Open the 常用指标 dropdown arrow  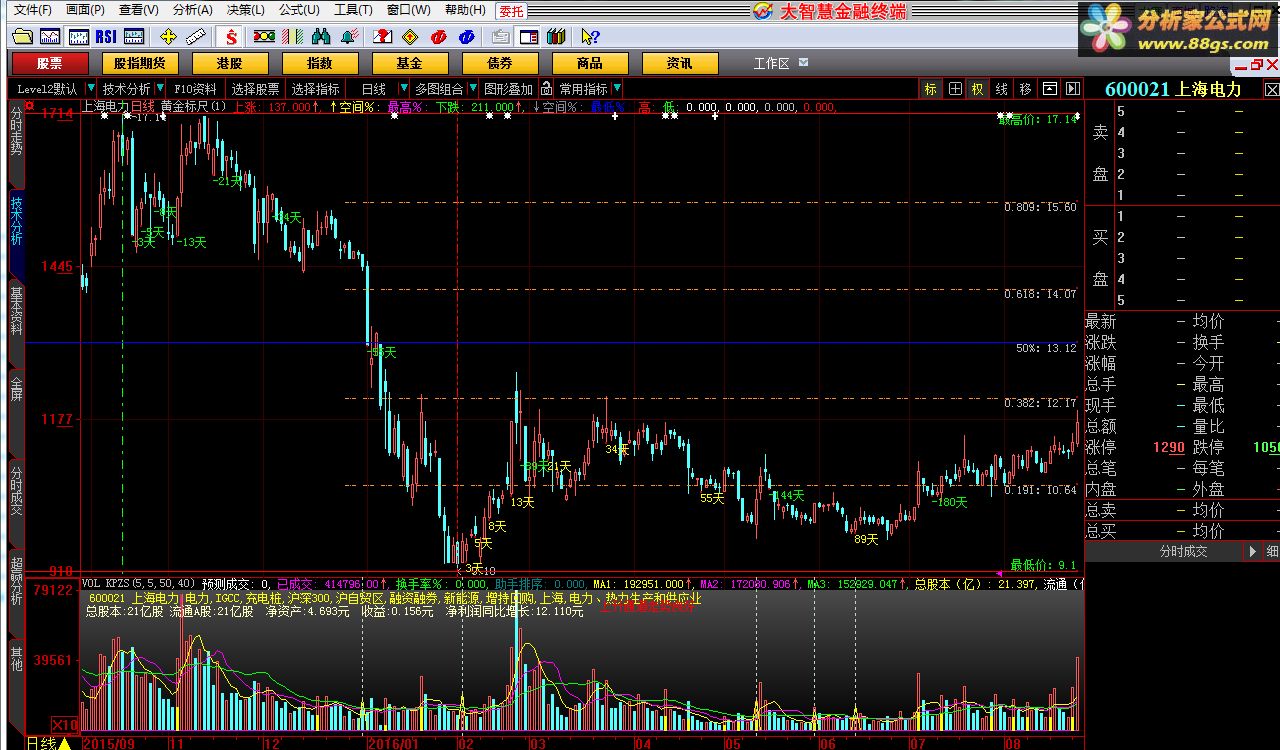pyautogui.click(x=617, y=89)
